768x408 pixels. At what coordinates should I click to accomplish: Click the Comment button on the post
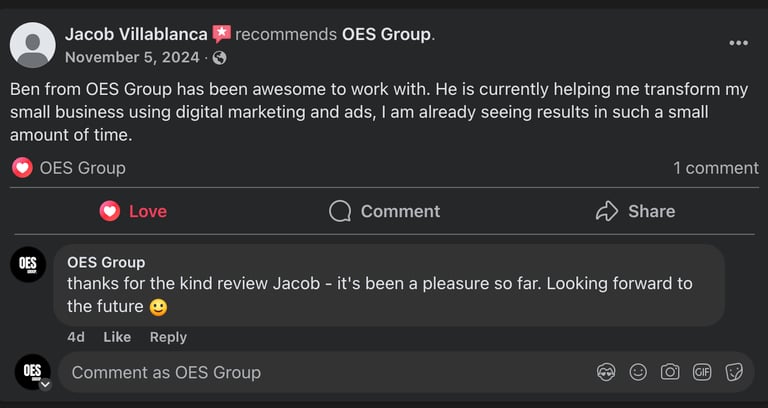384,211
